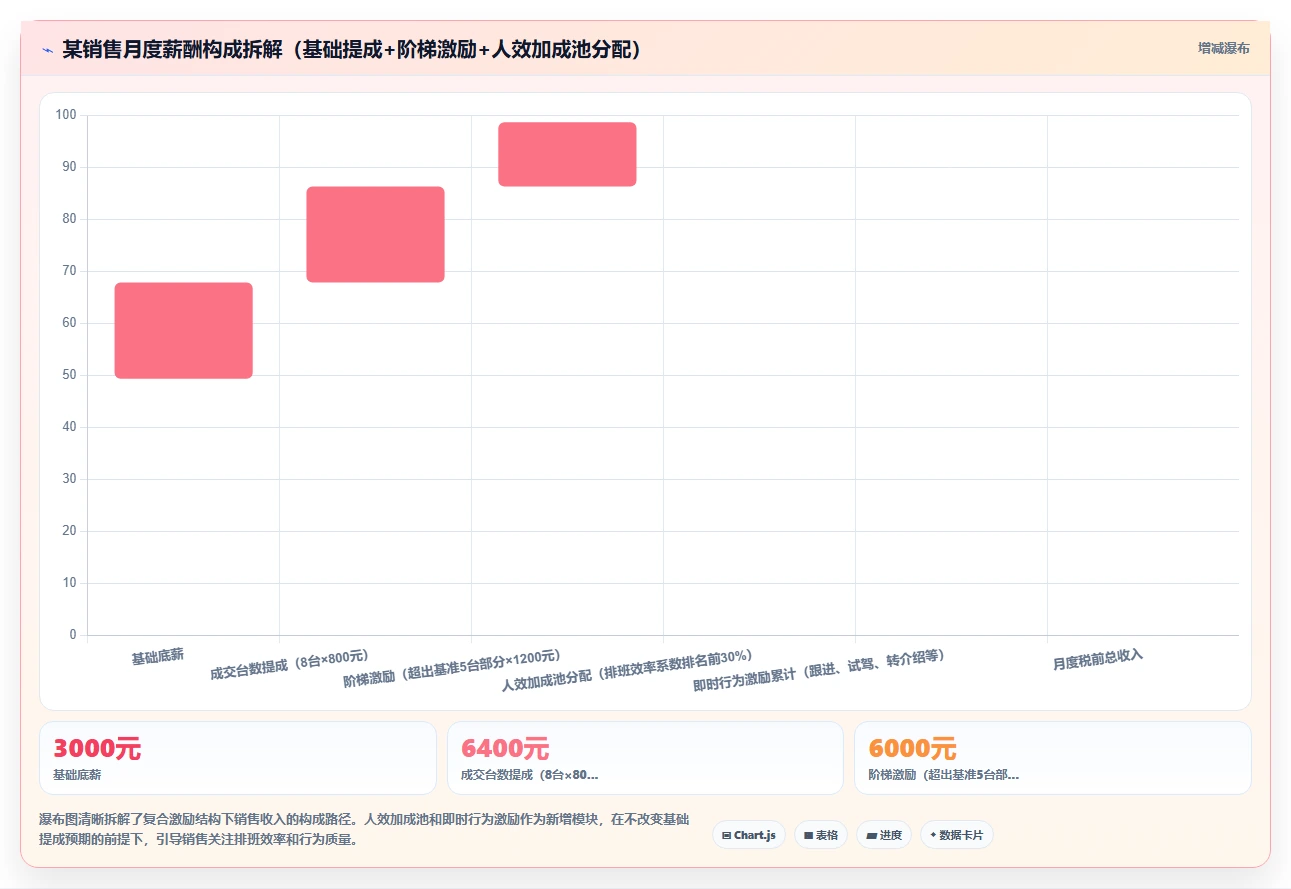The height and width of the screenshot is (889, 1291).
Task: Click the y-axis value 50
Action: pos(69,375)
